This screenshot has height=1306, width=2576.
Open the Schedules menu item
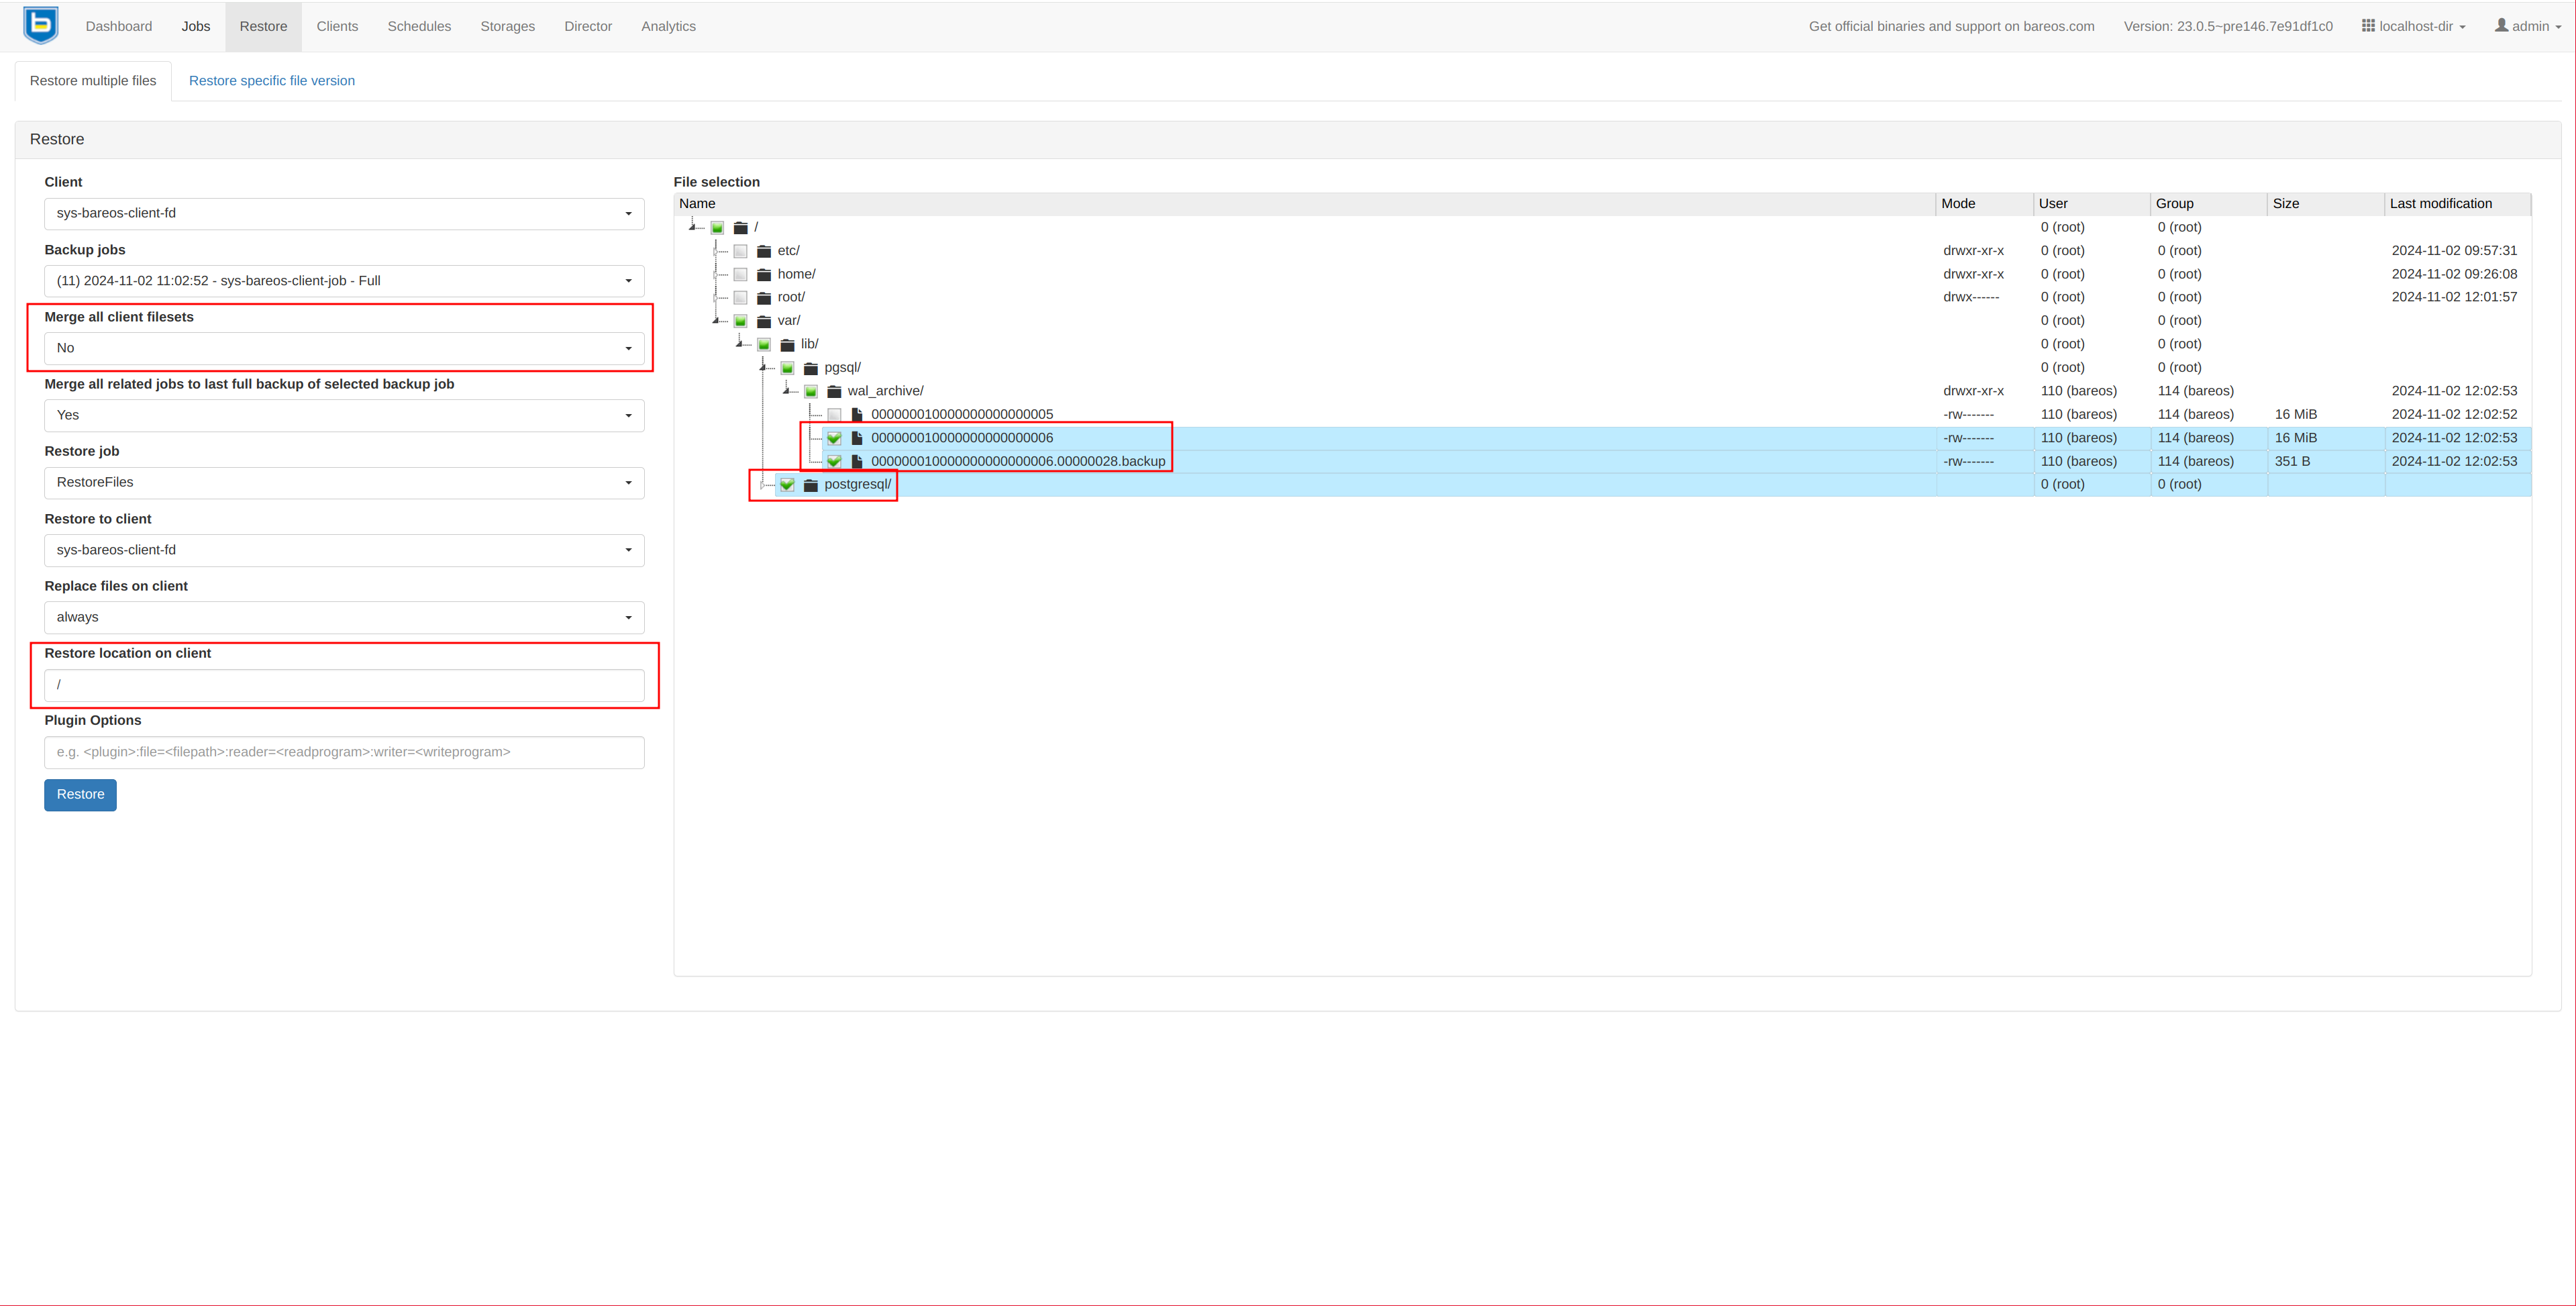pos(419,26)
